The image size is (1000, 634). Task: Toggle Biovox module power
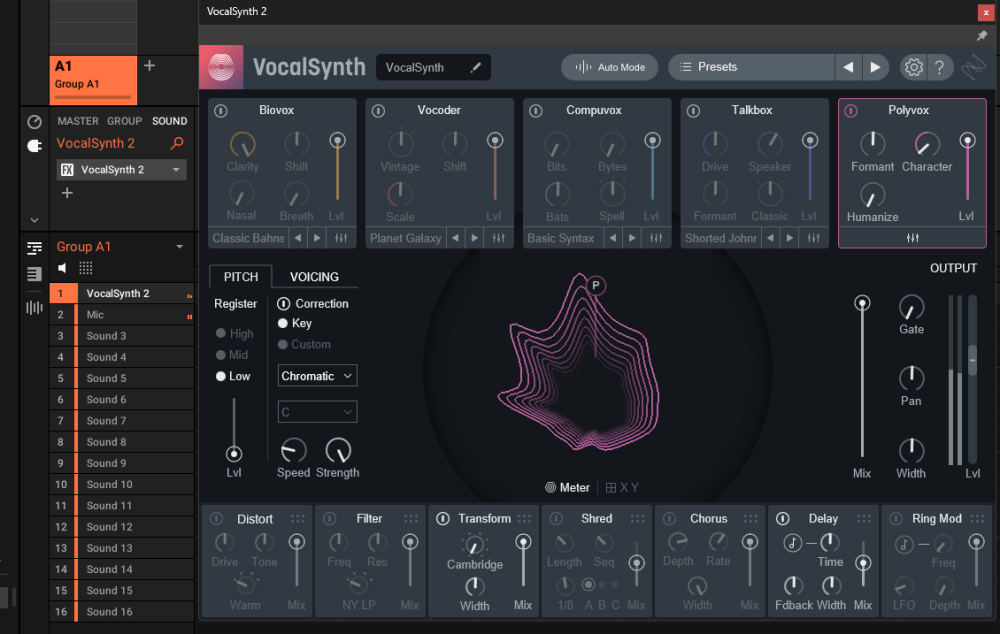point(221,111)
